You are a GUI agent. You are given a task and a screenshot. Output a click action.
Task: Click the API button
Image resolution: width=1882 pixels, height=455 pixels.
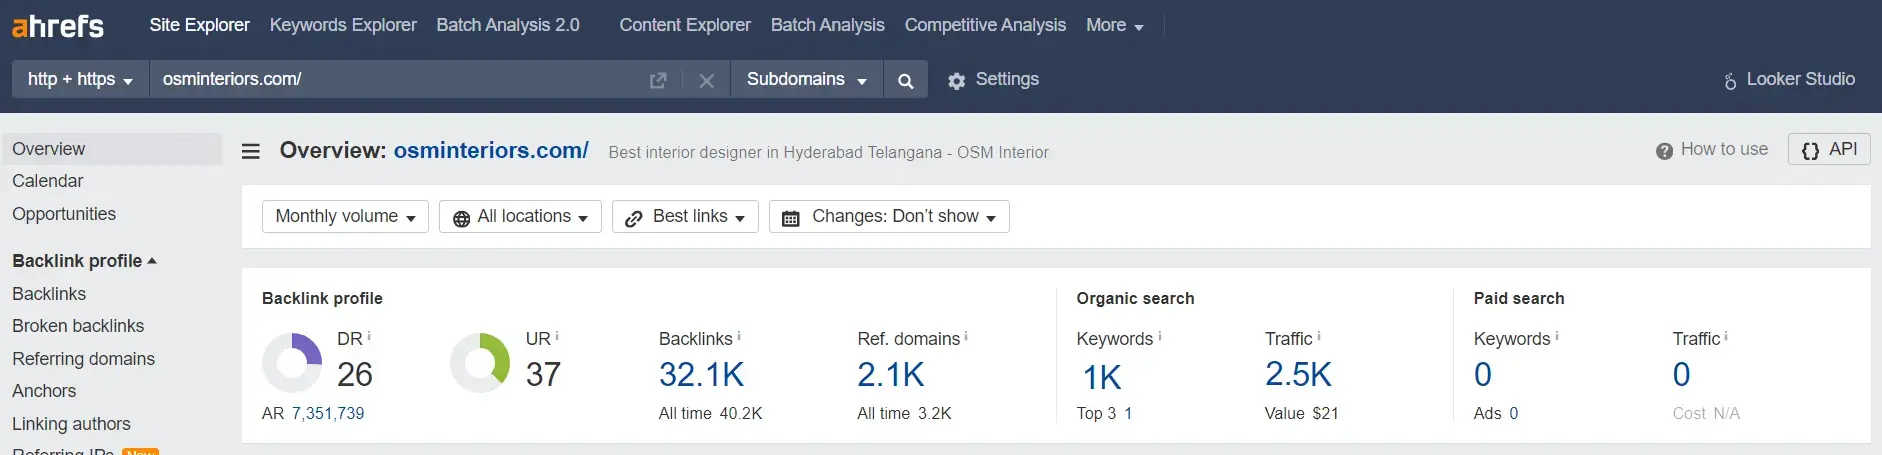[1829, 150]
